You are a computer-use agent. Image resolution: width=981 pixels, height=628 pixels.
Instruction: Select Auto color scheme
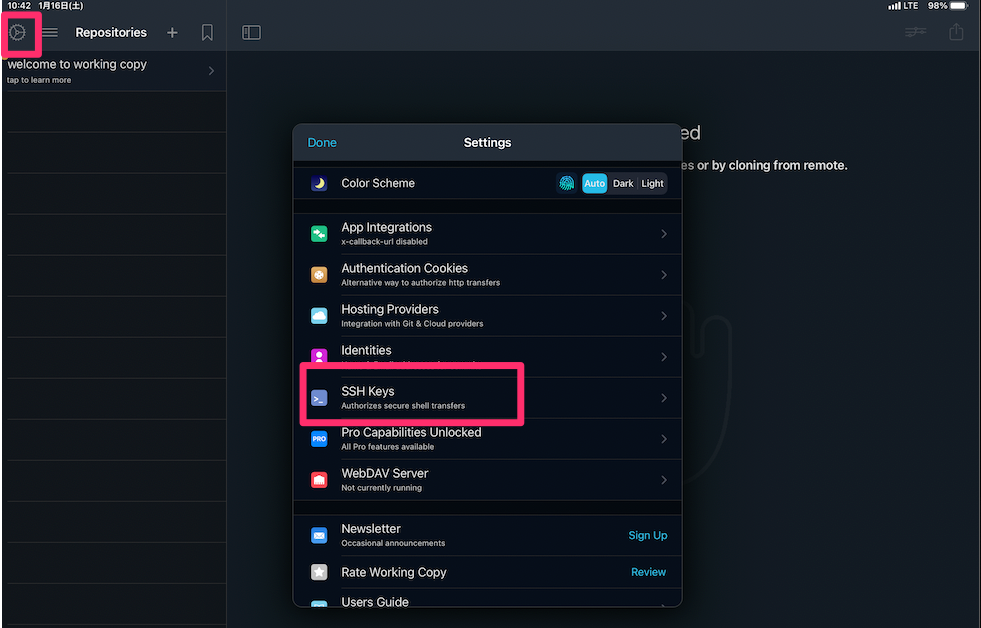(x=594, y=183)
